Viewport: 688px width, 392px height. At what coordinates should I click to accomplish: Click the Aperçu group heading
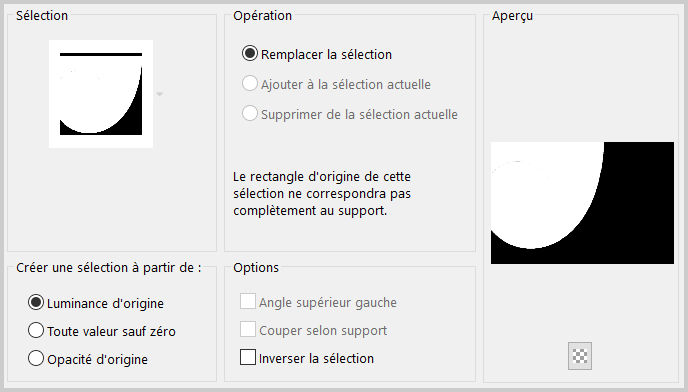(512, 16)
